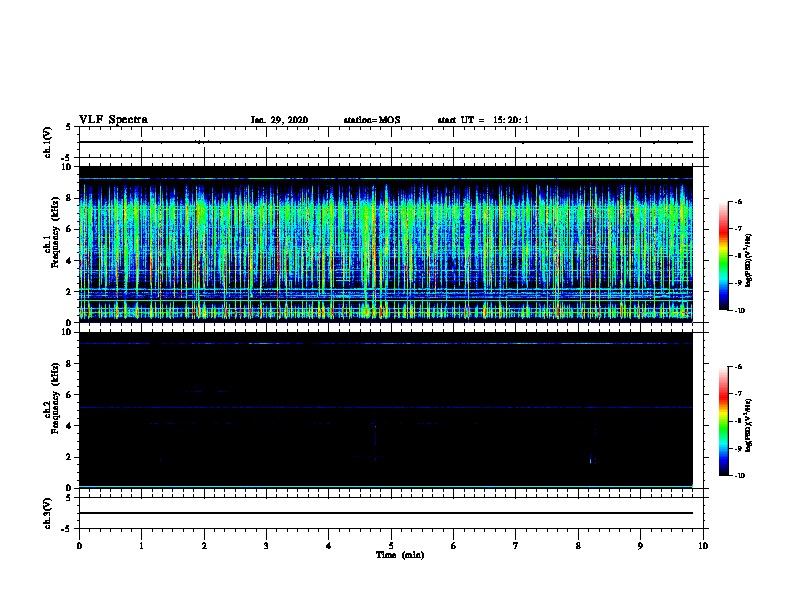Click tick label '2' on Time axis

[x=204, y=546]
